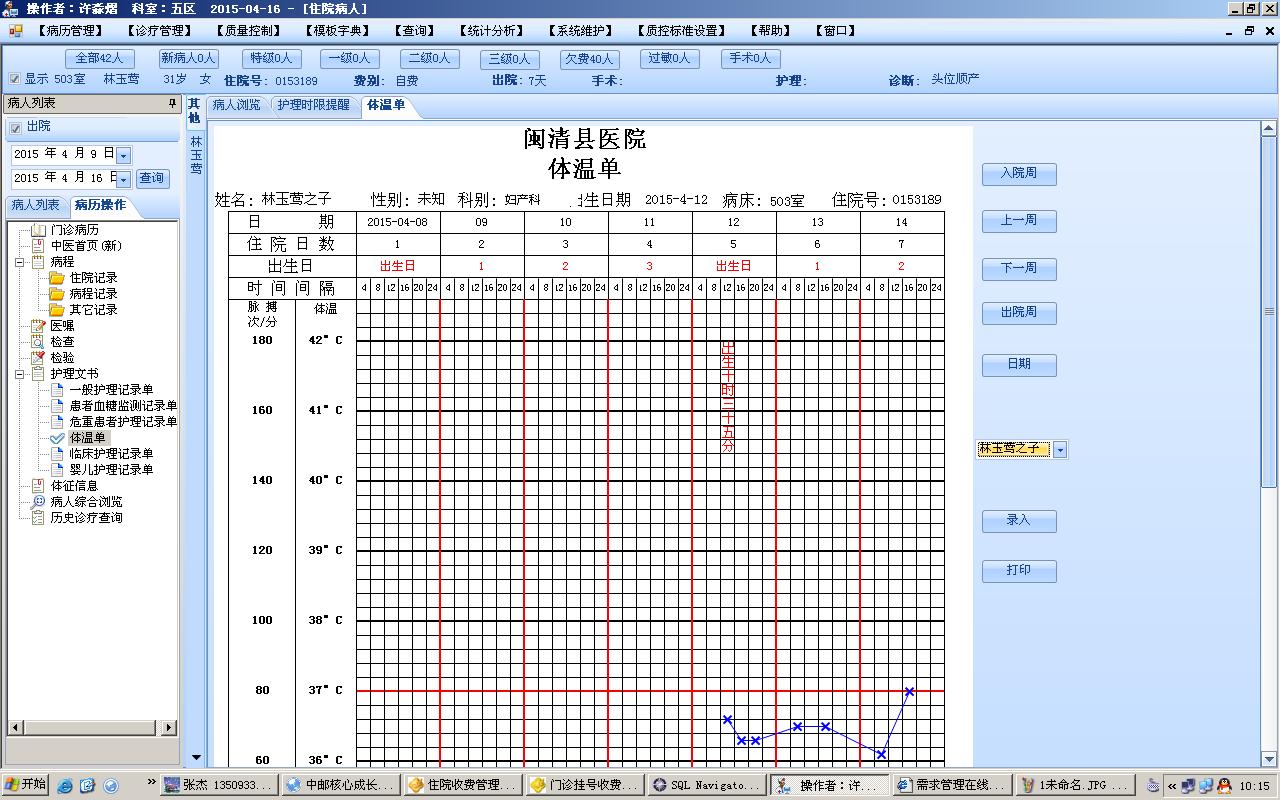Open the start date dropdown (4月9日)

click(x=124, y=155)
